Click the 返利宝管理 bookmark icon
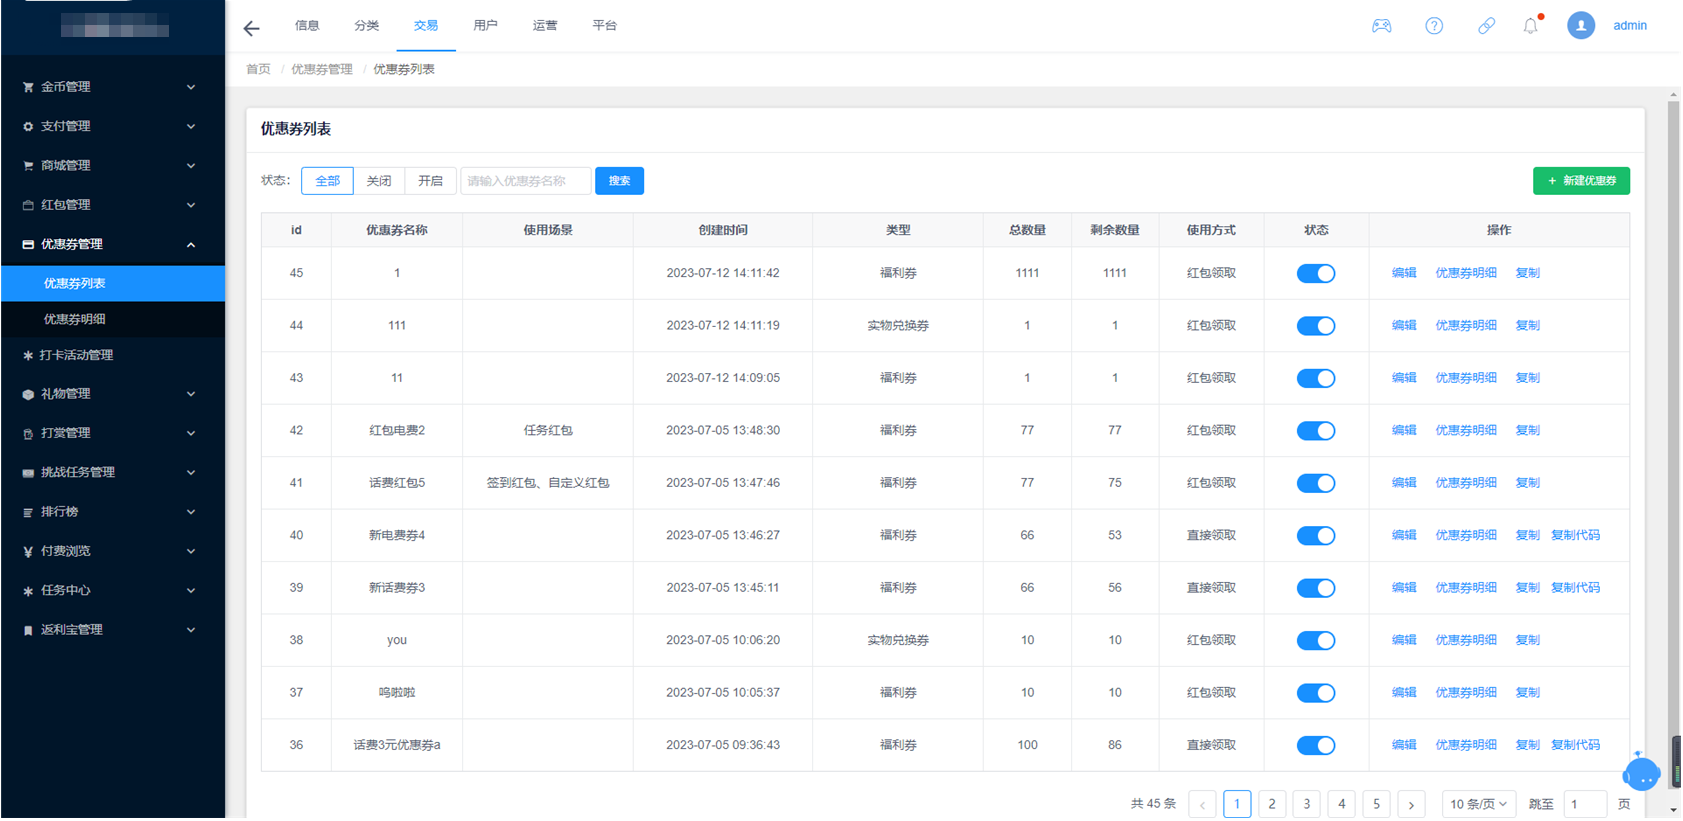 (28, 630)
